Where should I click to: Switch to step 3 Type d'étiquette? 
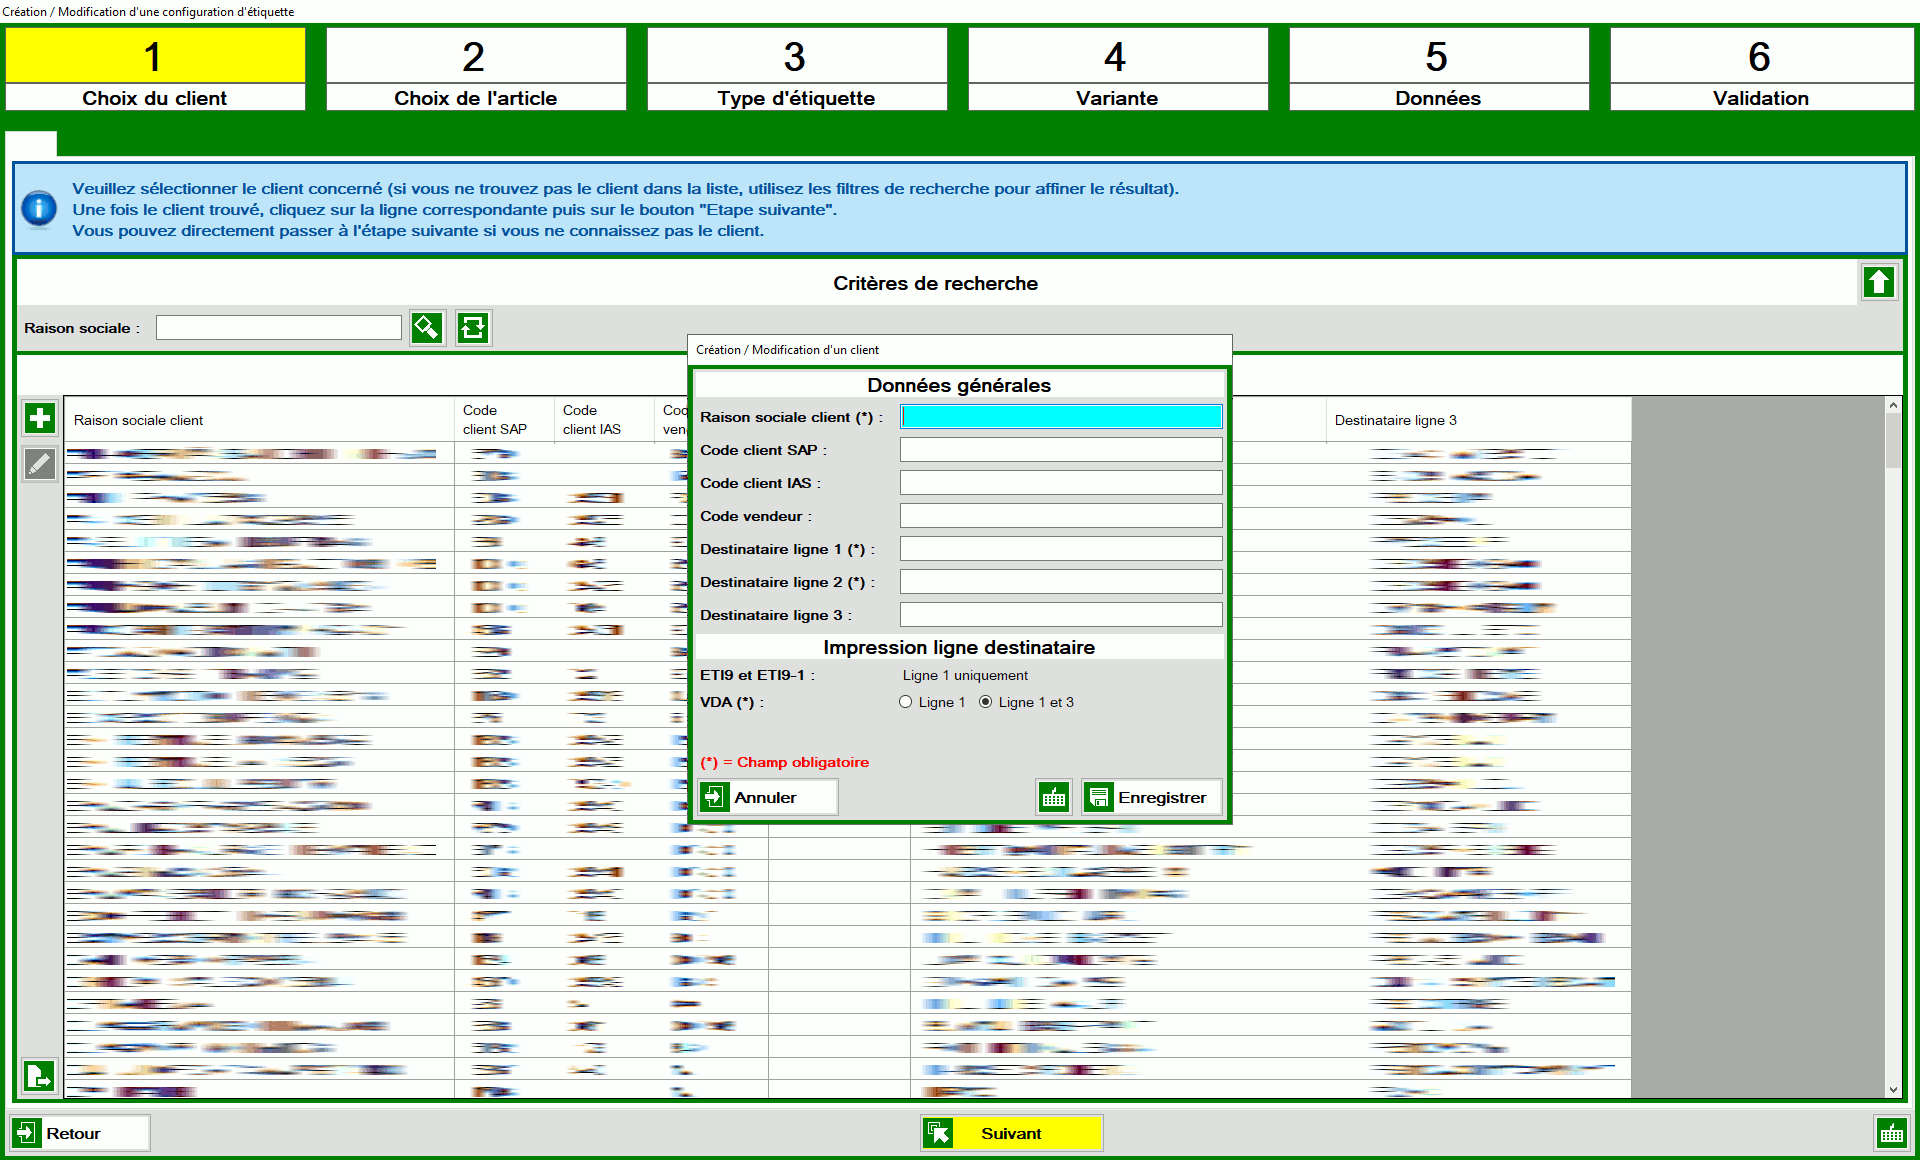(796, 68)
